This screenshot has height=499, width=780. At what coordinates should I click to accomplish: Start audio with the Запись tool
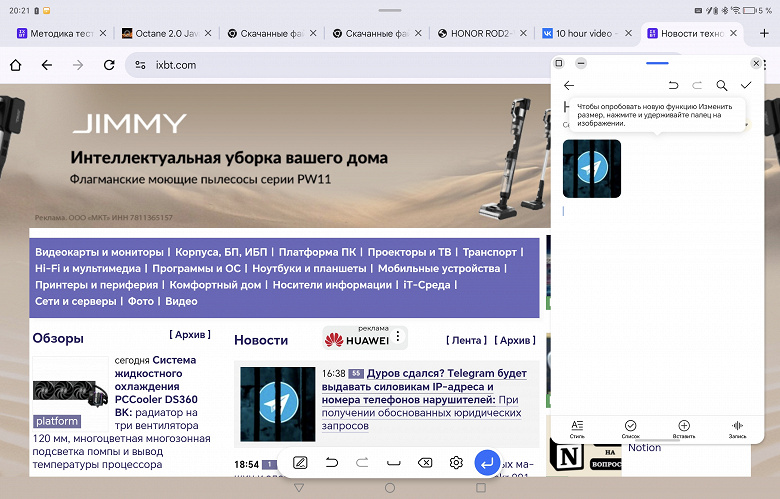[737, 429]
